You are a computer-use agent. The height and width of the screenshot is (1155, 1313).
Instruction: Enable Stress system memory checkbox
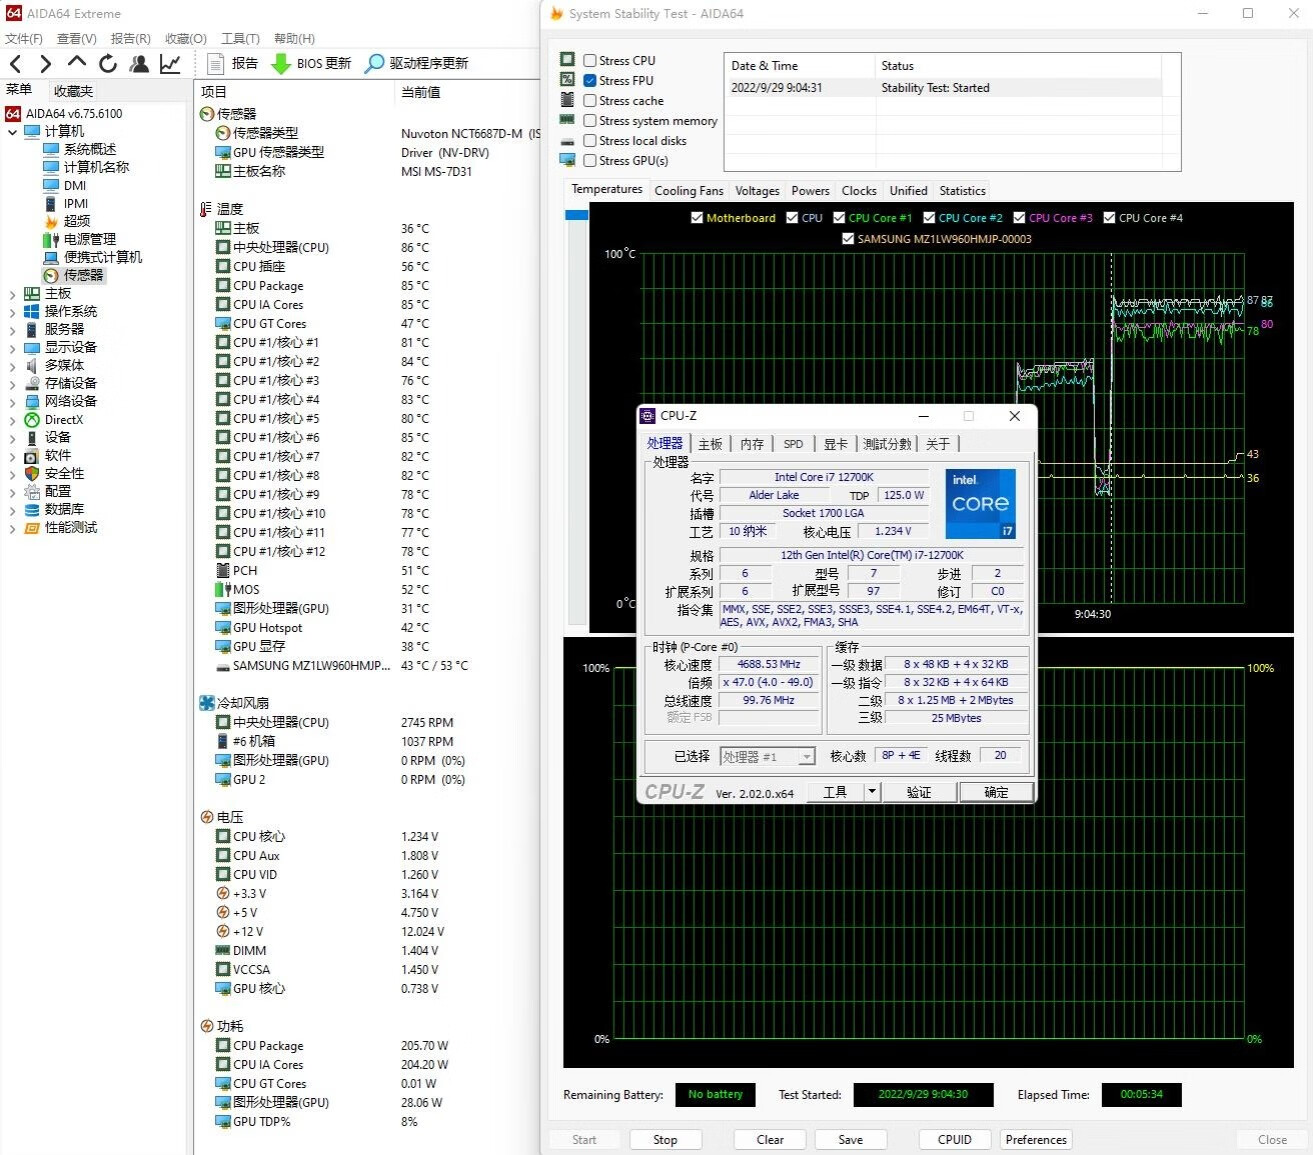(590, 121)
